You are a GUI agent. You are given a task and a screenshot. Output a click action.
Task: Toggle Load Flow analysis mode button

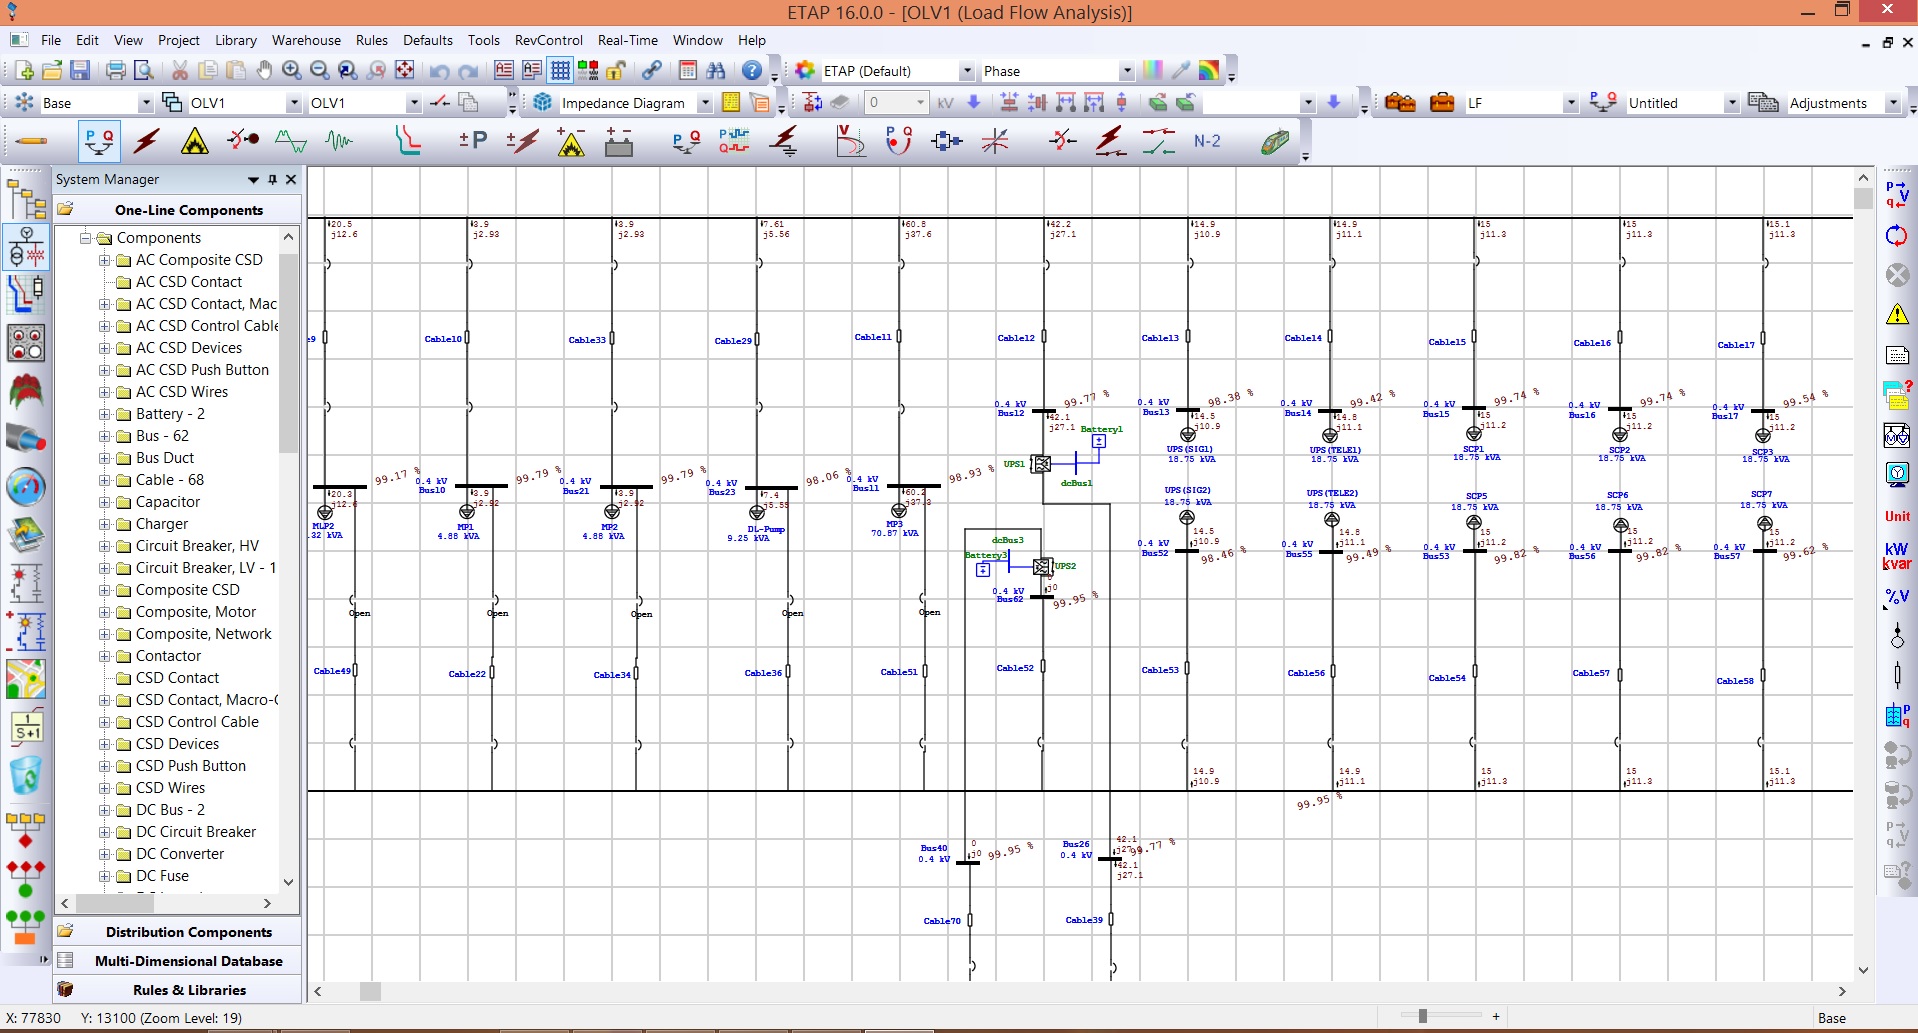click(99, 141)
